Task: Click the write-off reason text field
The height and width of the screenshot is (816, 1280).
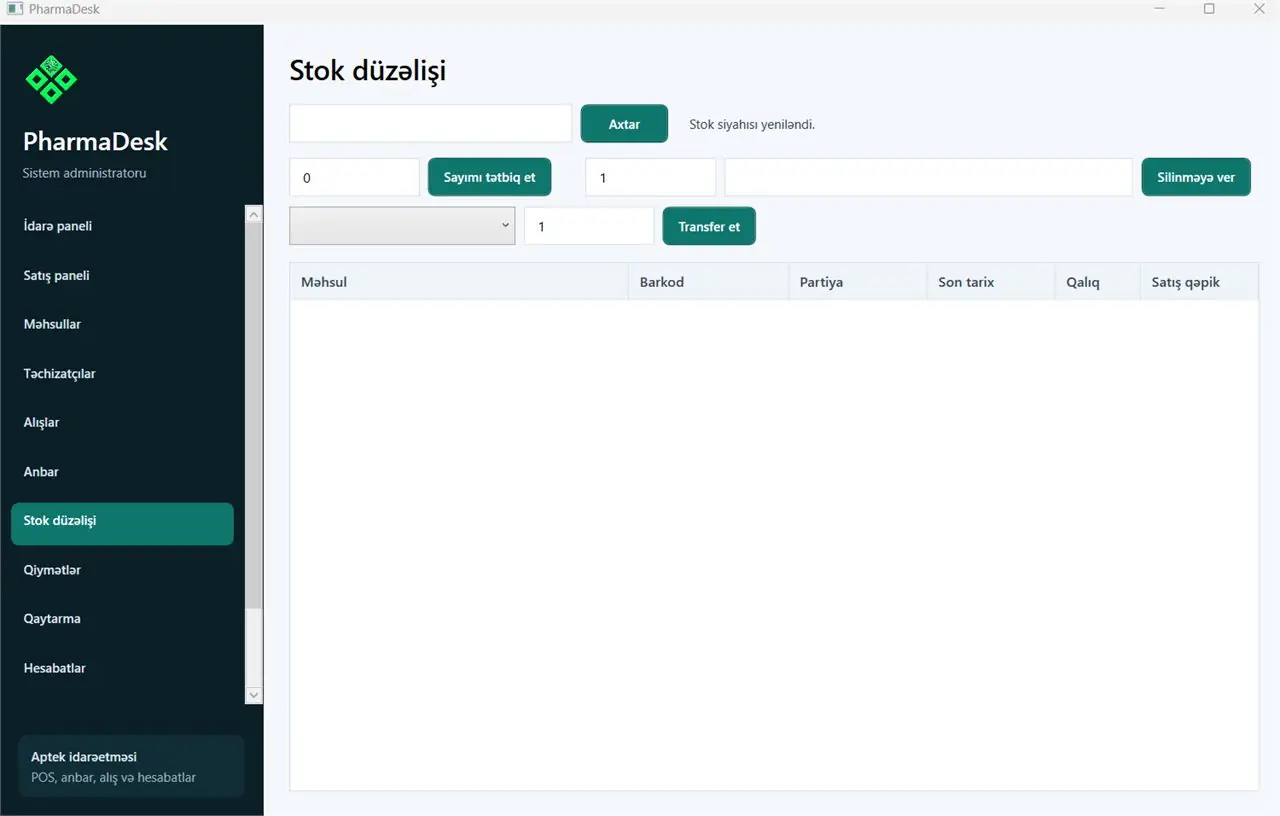Action: [x=929, y=177]
